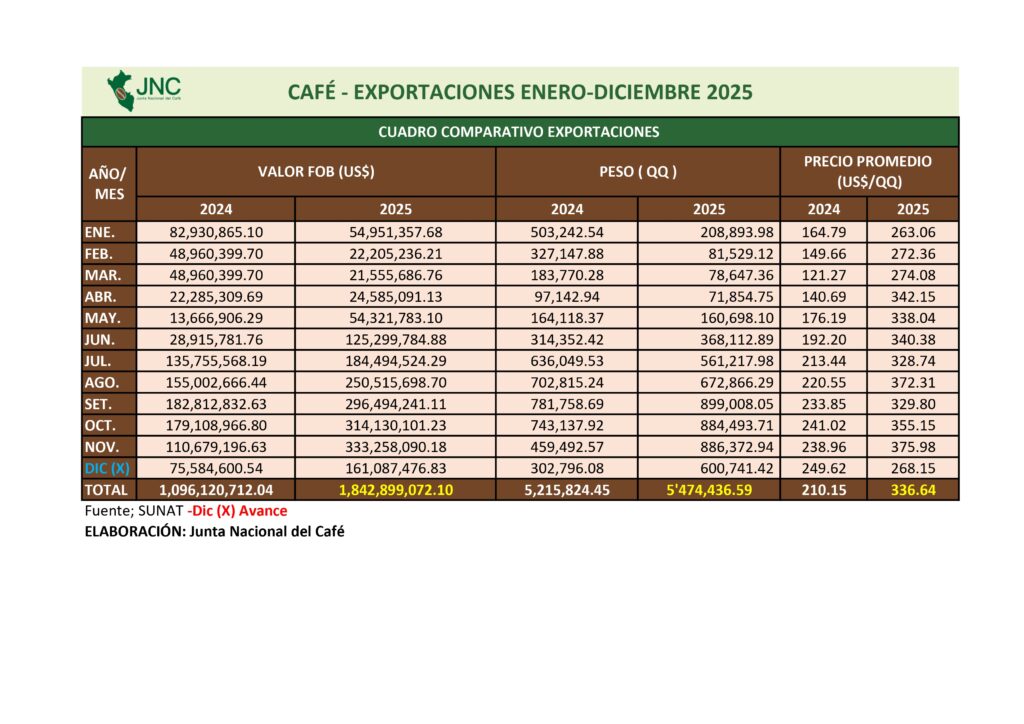Click the yellow total value 1,842,899,072.10
The width and height of the screenshot is (1024, 724).
(x=396, y=490)
